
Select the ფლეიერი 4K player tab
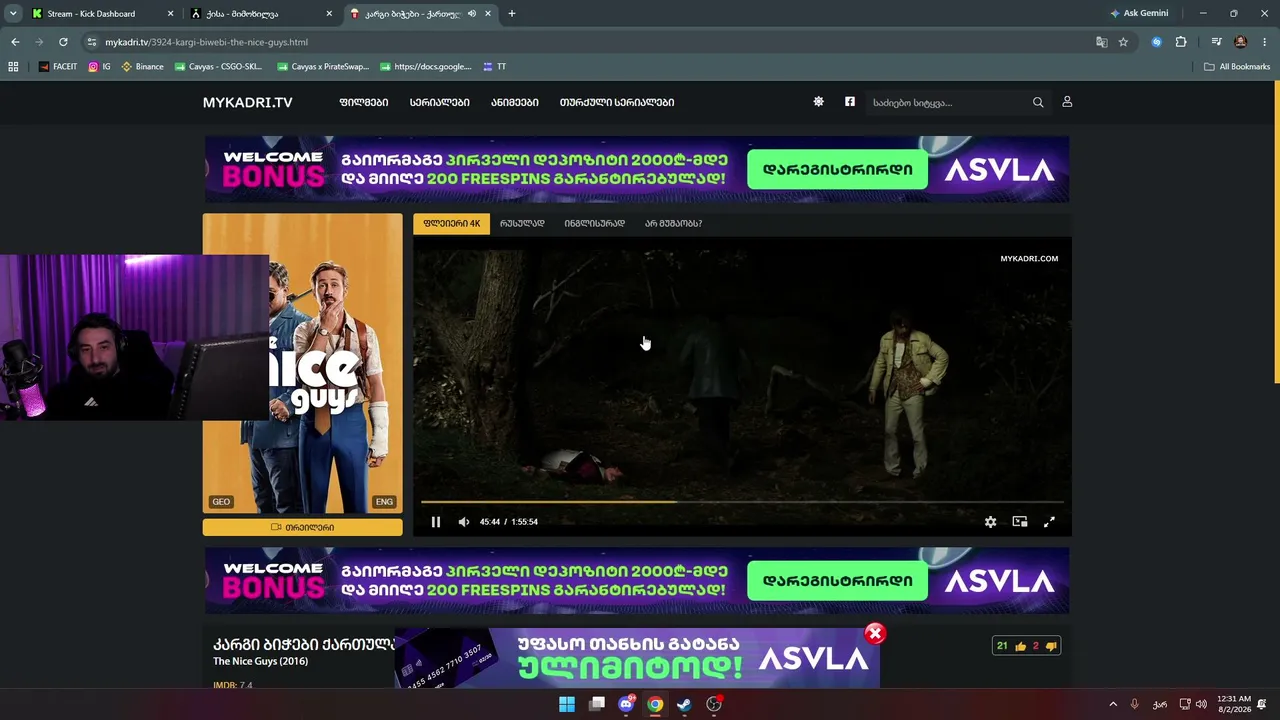click(452, 224)
